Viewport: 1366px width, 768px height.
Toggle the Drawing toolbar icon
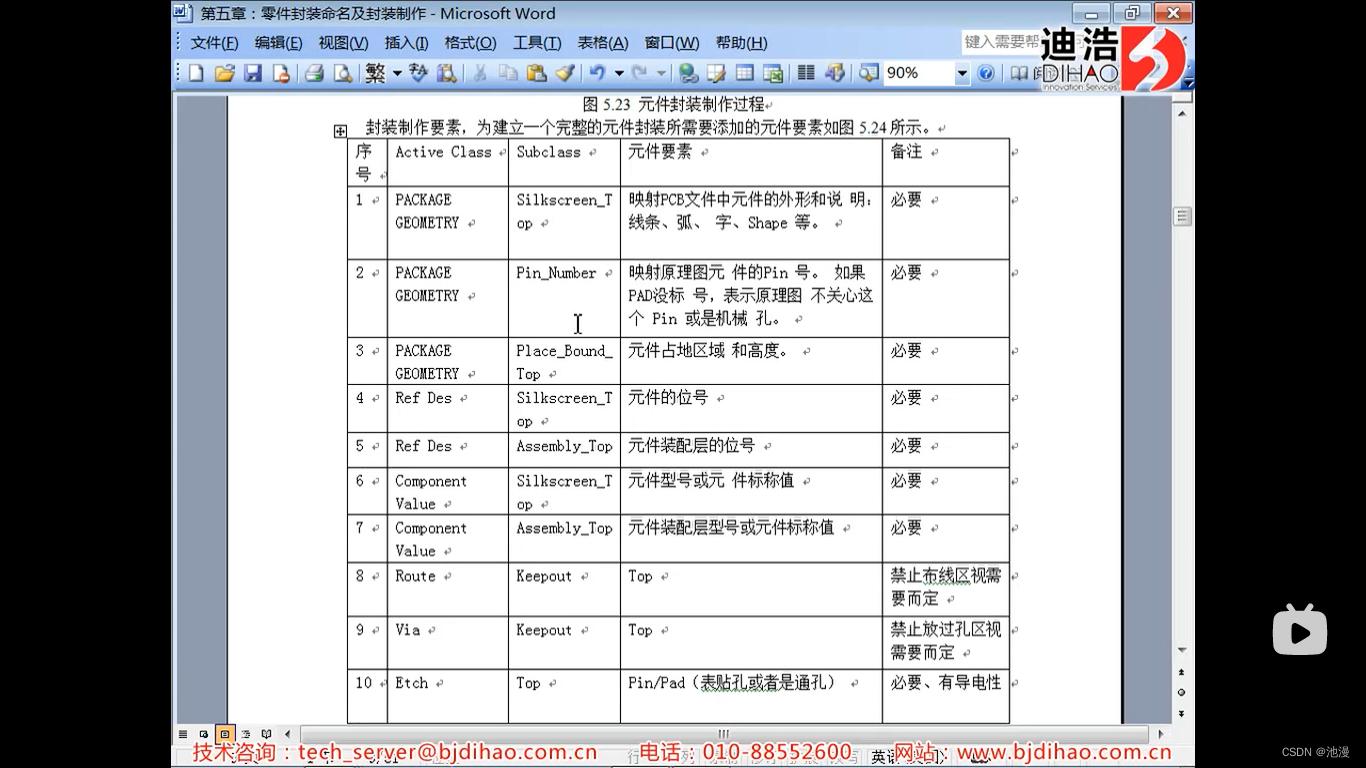coord(834,73)
